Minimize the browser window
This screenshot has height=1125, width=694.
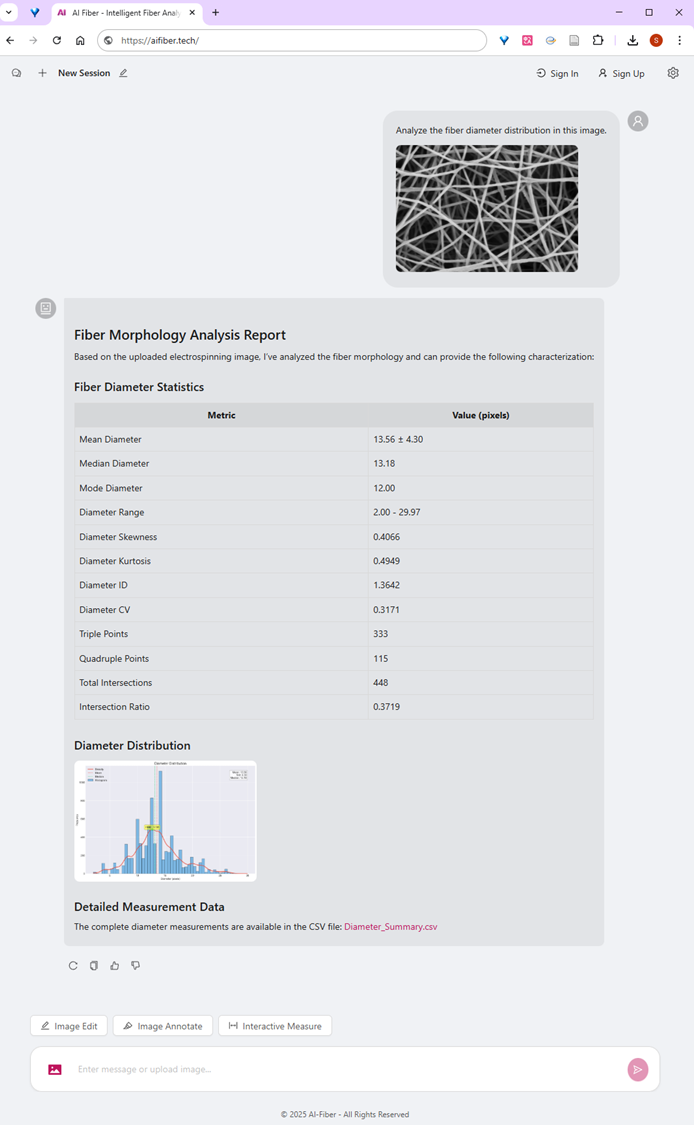pos(619,12)
